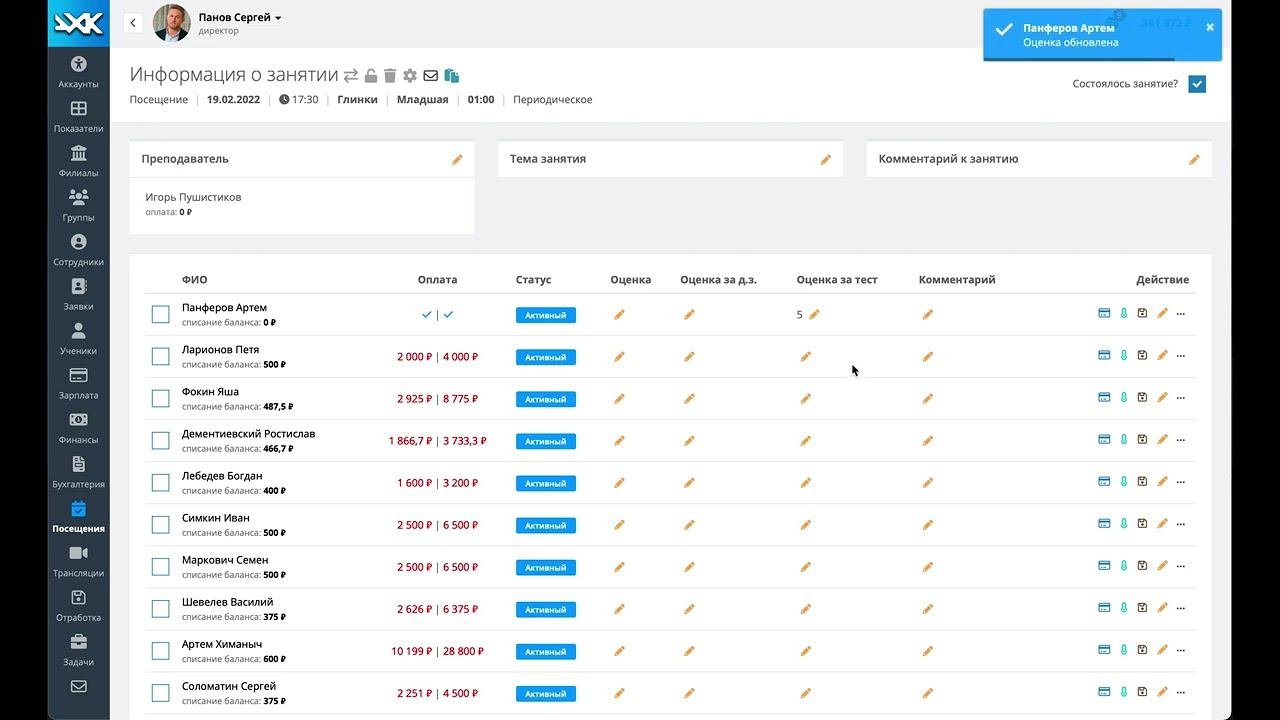
Task: Collapse the sidebar with the back arrow button
Action: click(x=133, y=23)
